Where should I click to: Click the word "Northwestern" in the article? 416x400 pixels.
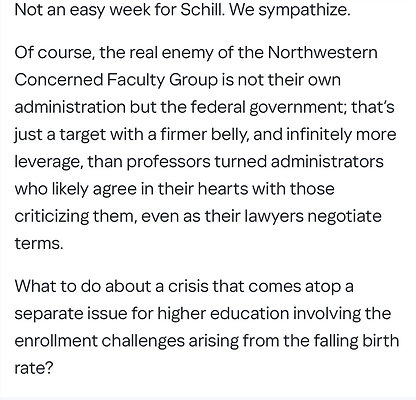323,52
